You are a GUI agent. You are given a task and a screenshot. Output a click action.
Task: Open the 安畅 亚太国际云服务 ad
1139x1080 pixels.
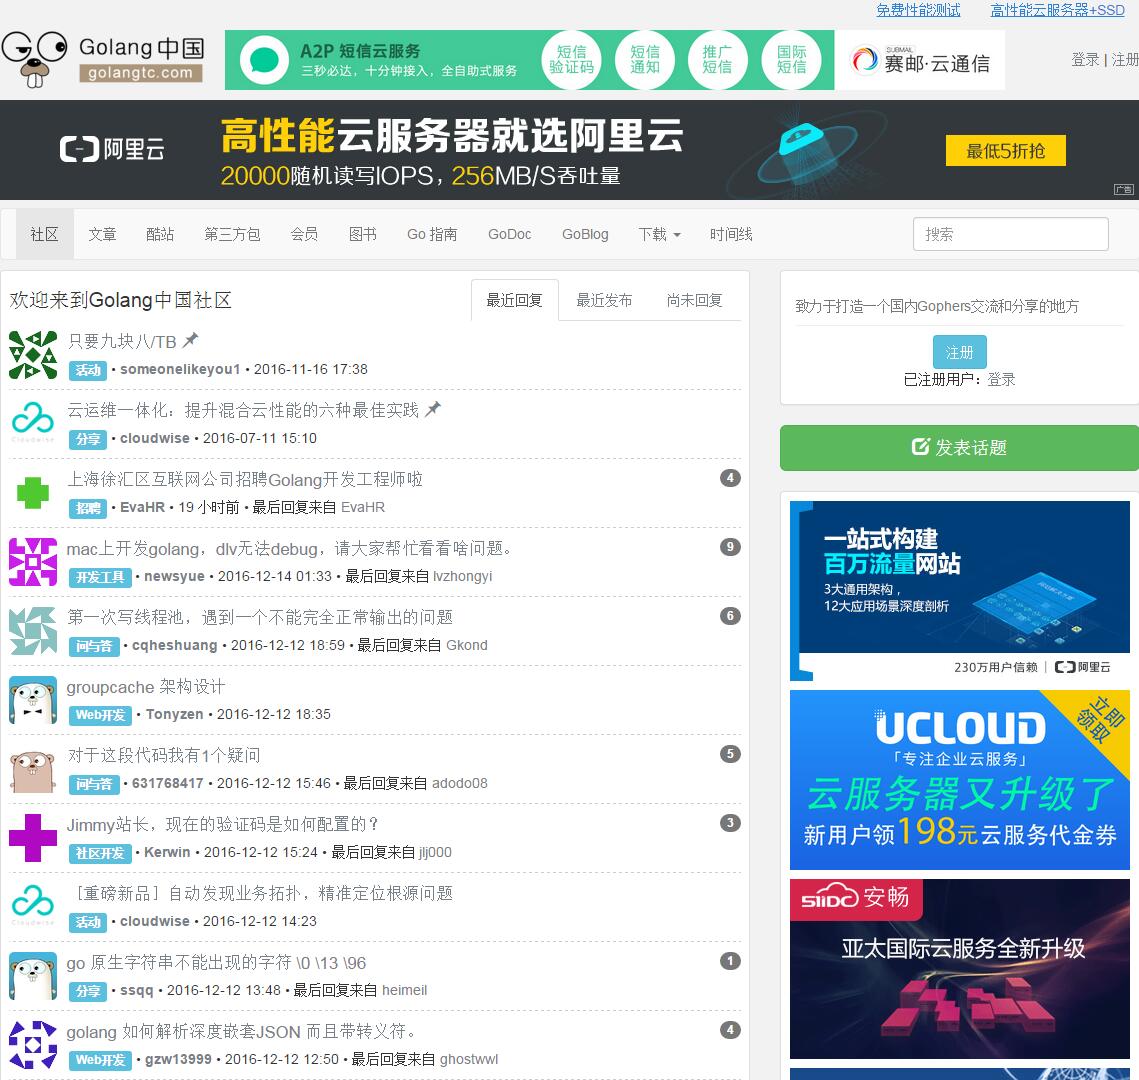(960, 969)
